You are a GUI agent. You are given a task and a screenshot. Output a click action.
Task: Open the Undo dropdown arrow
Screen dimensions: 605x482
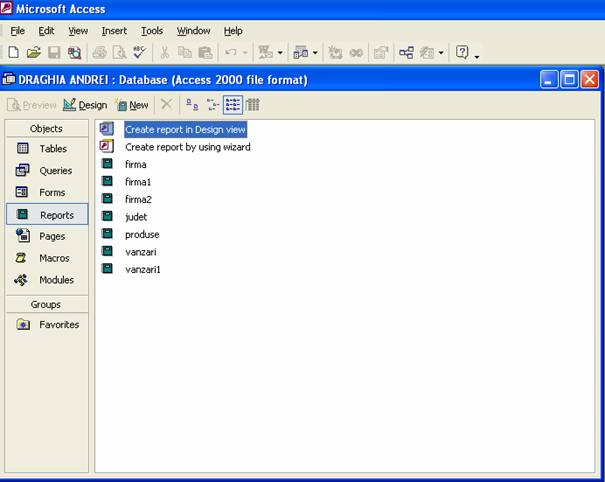point(245,52)
